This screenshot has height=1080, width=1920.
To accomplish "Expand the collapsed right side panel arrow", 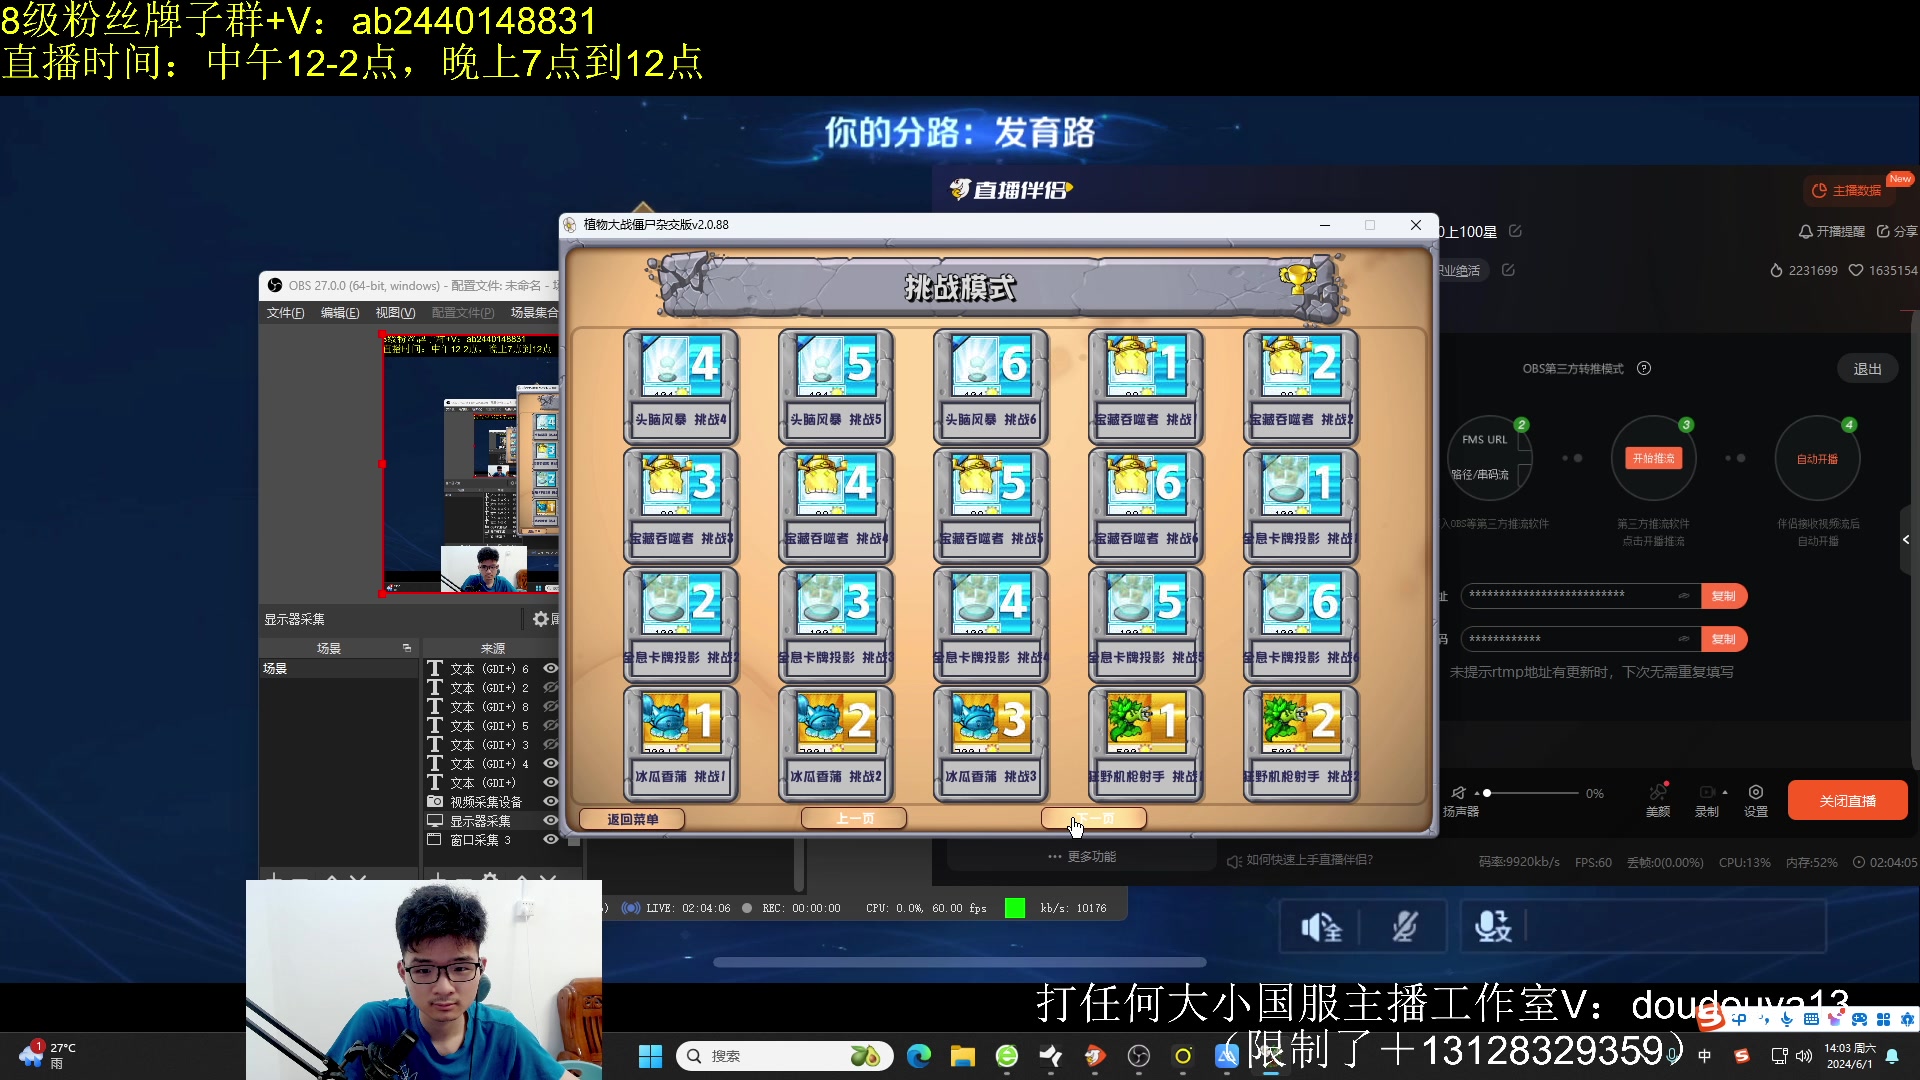I will tap(1906, 540).
